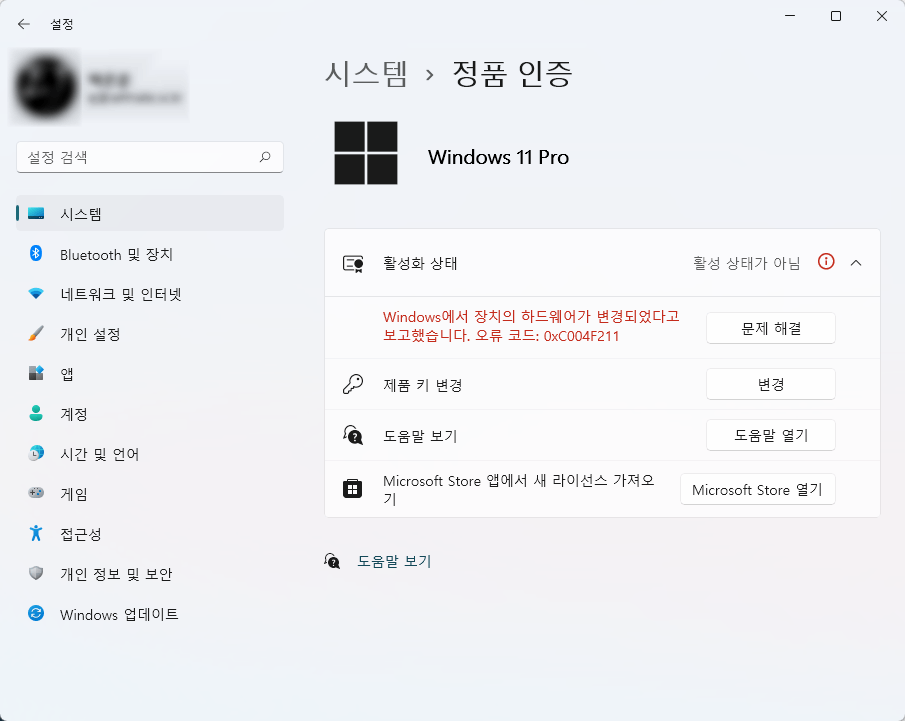Click the 변경 button for product key
This screenshot has height=721, width=905.
pos(771,384)
